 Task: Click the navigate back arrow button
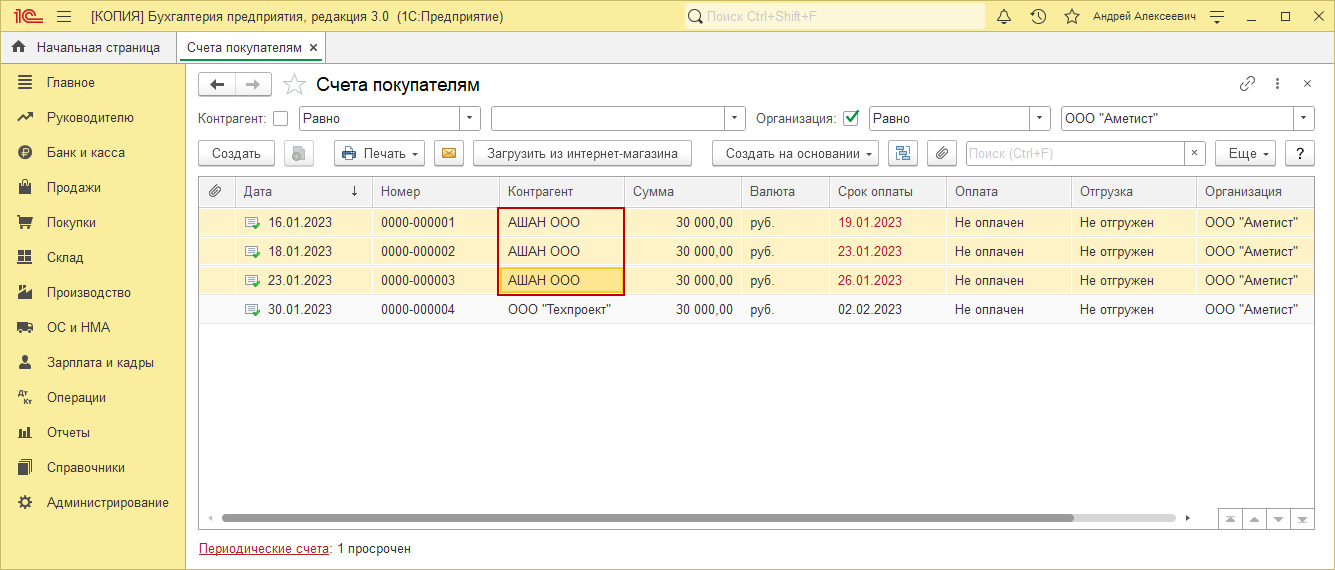[217, 84]
